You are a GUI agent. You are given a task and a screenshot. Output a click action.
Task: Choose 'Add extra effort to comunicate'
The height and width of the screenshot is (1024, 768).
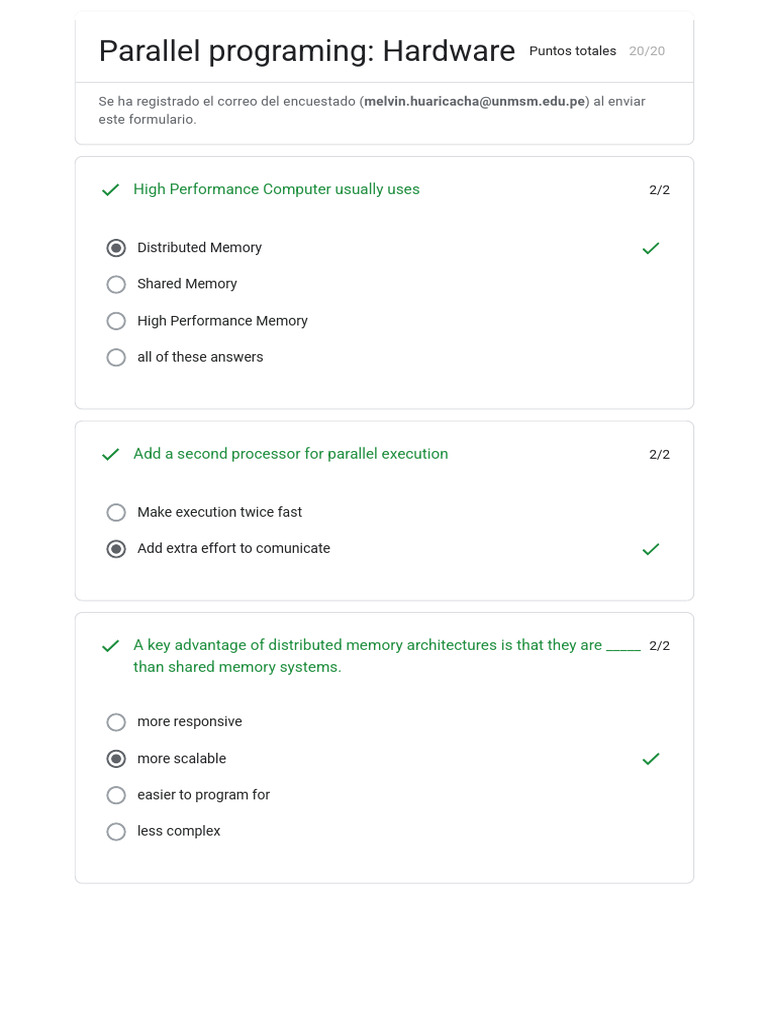click(x=116, y=549)
